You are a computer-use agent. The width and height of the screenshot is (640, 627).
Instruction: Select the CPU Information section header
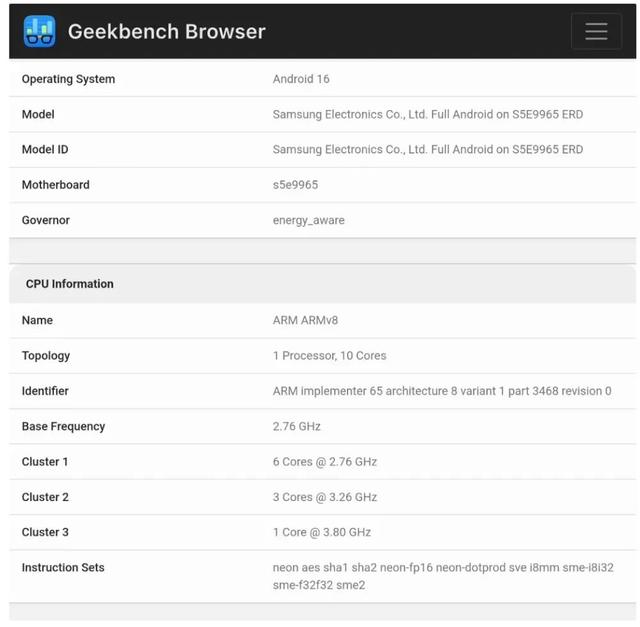coord(70,284)
